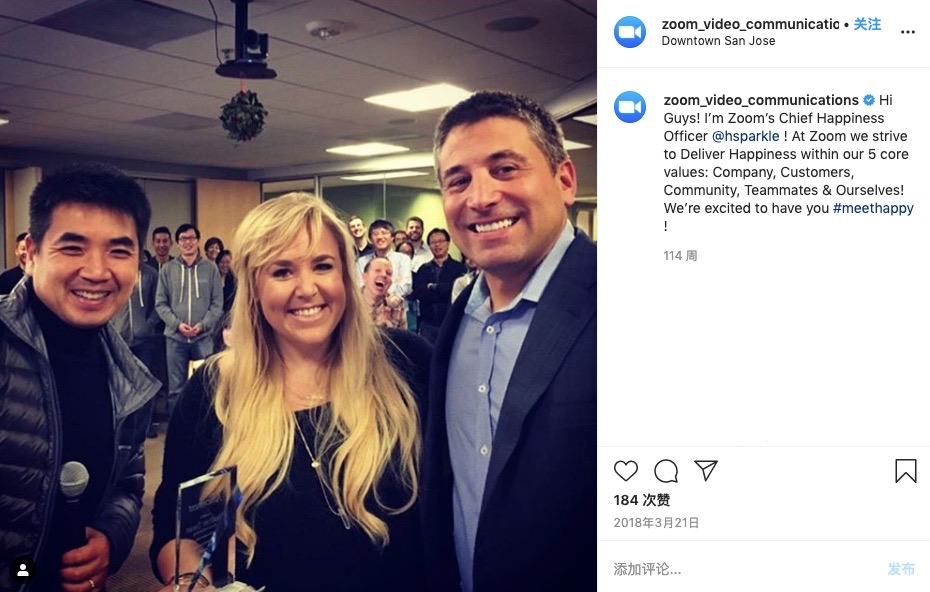Click the blue verified badge
Image resolution: width=930 pixels, height=592 pixels.
pyautogui.click(x=869, y=100)
